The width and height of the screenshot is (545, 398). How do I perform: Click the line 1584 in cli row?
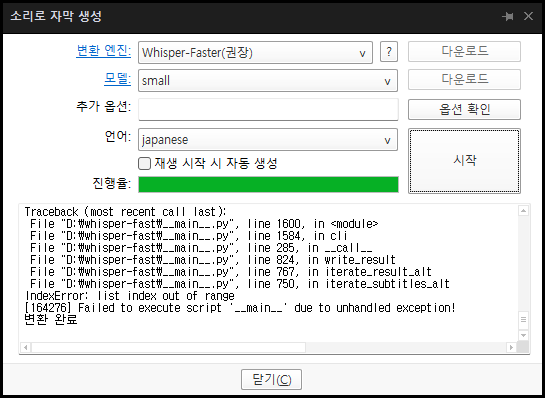pyautogui.click(x=189, y=236)
